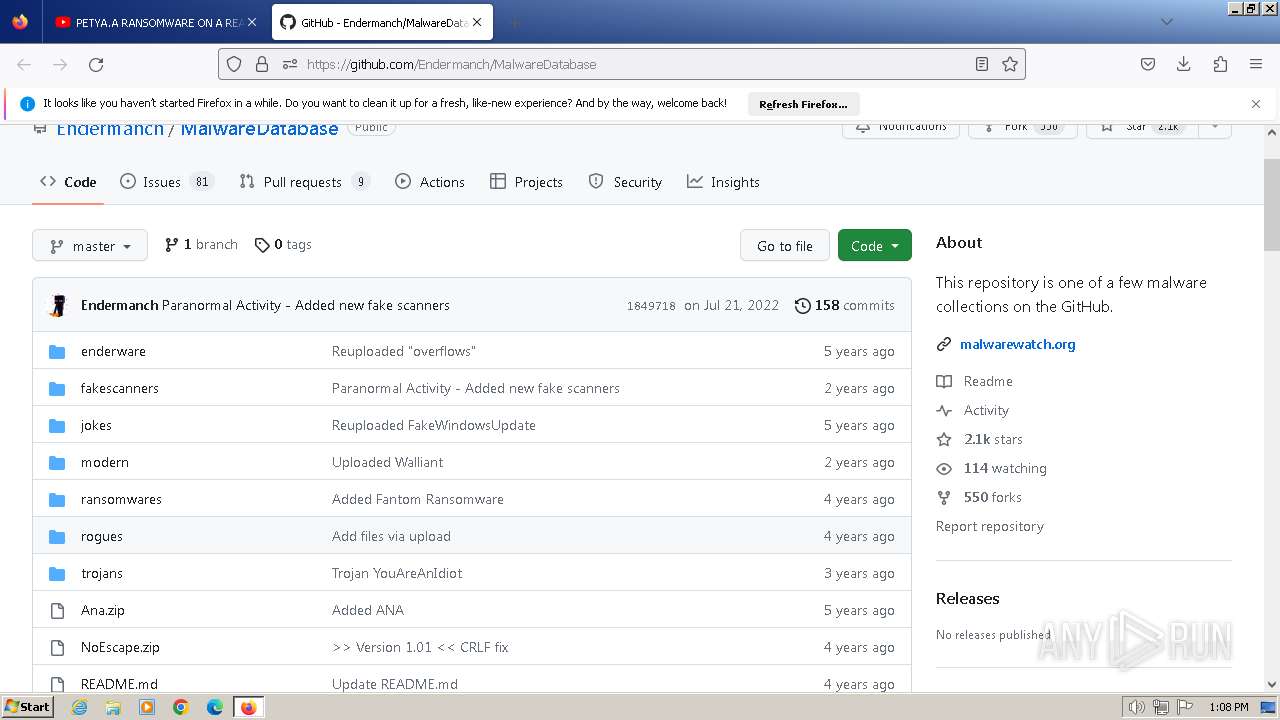Open the modern folder
Screen dimensions: 1280x720
105,463
